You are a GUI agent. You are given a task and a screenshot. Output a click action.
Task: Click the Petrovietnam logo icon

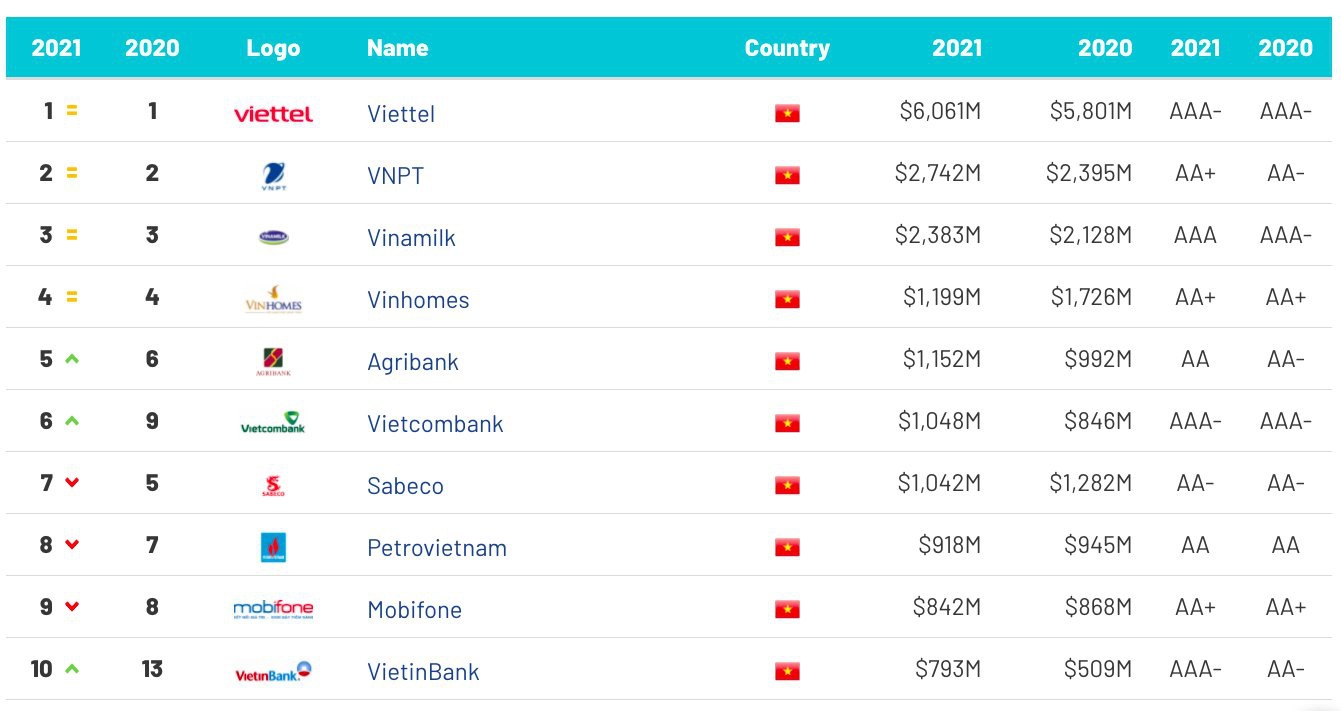[273, 547]
